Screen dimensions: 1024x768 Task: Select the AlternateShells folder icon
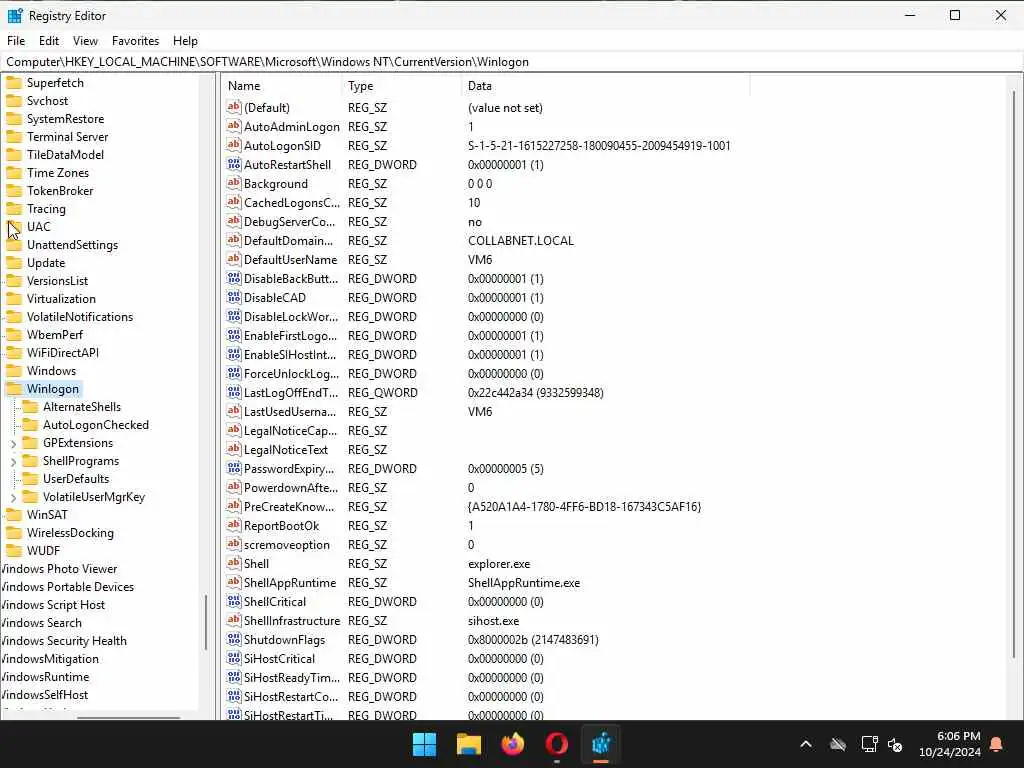coord(30,407)
